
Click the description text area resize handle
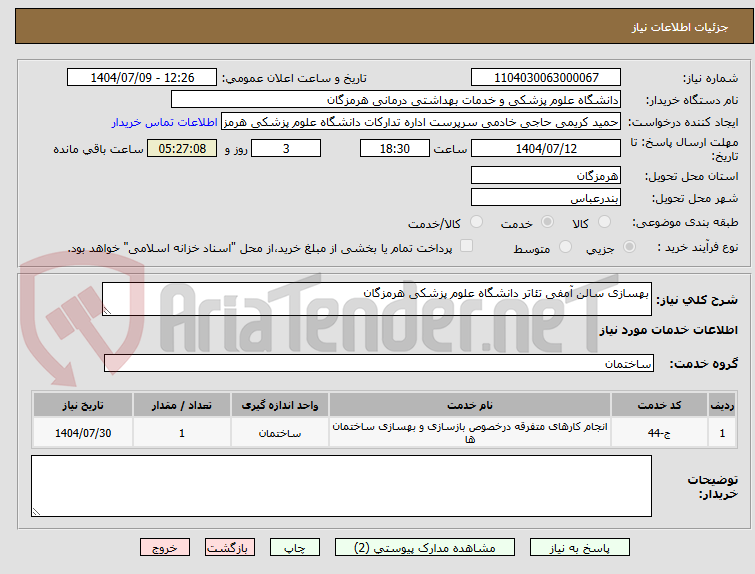click(107, 311)
